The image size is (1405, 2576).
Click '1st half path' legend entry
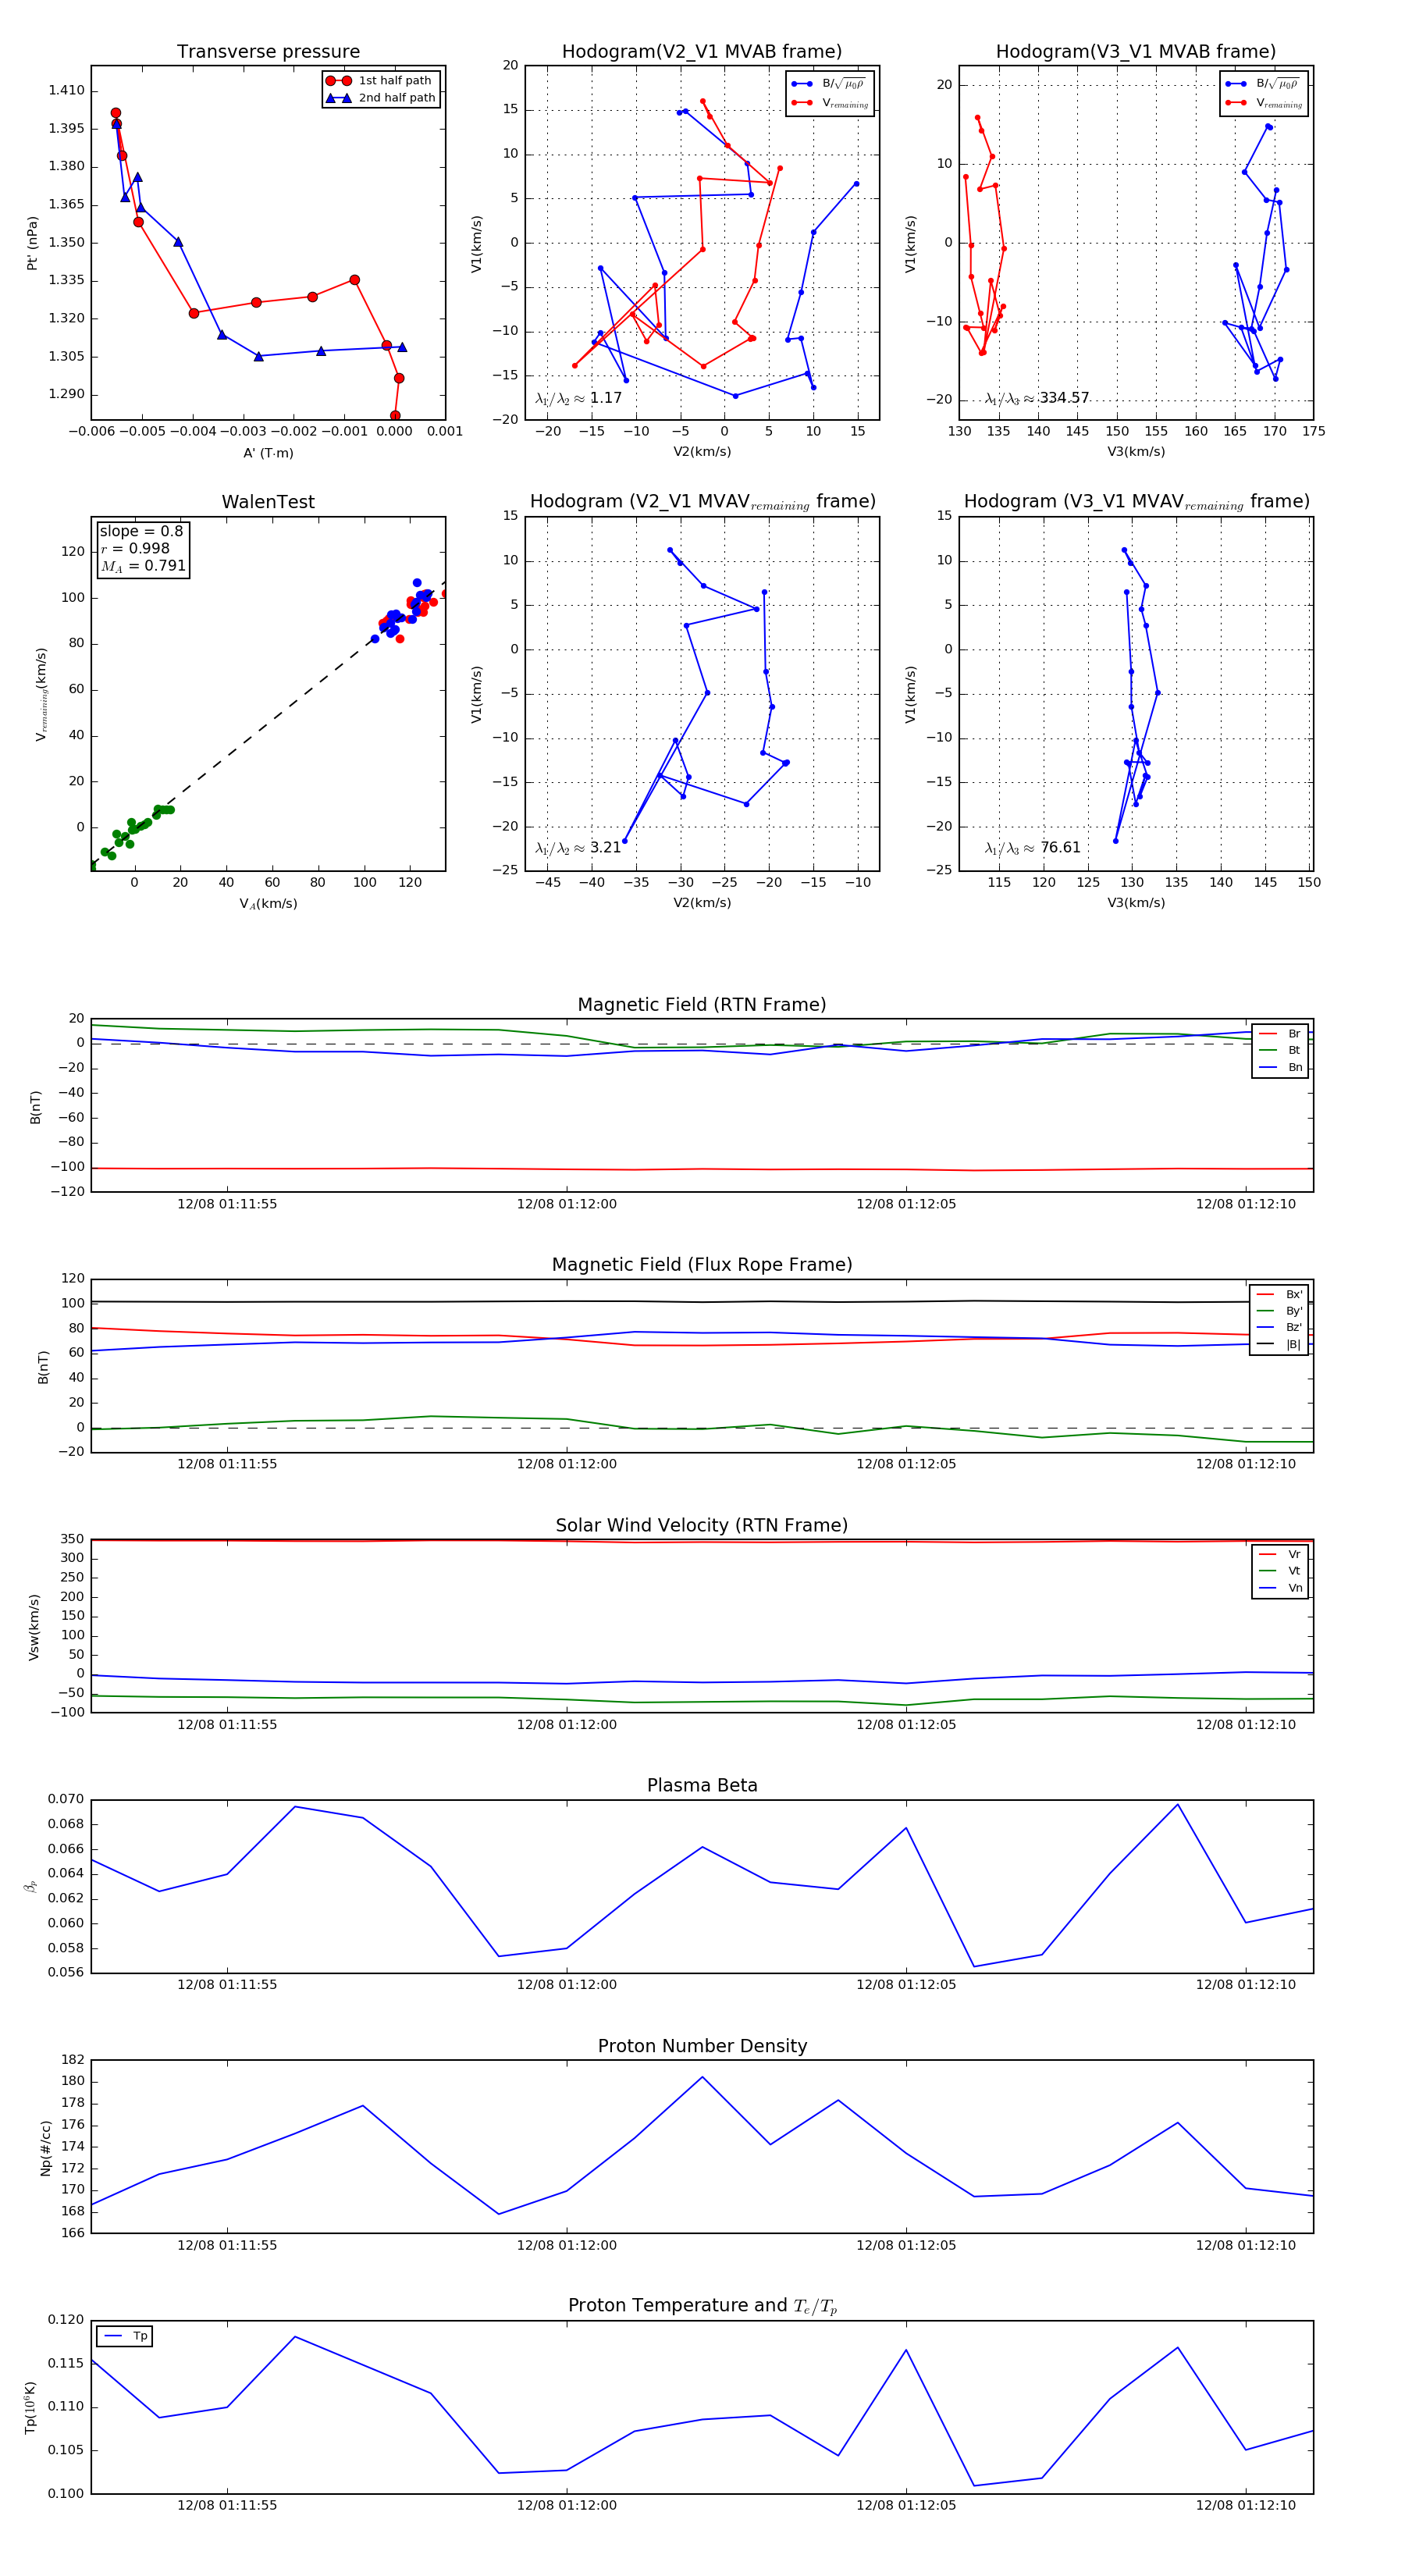(x=380, y=81)
